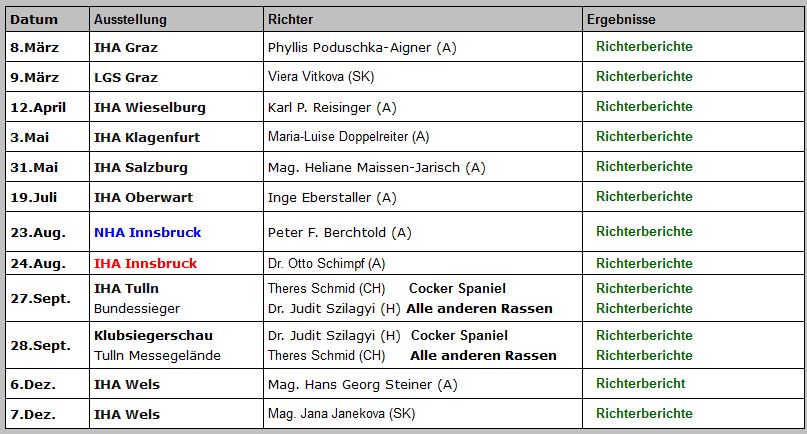Open Richterberichte for 7.Dez. IHA Wels
This screenshot has height=434, width=807.
644,414
